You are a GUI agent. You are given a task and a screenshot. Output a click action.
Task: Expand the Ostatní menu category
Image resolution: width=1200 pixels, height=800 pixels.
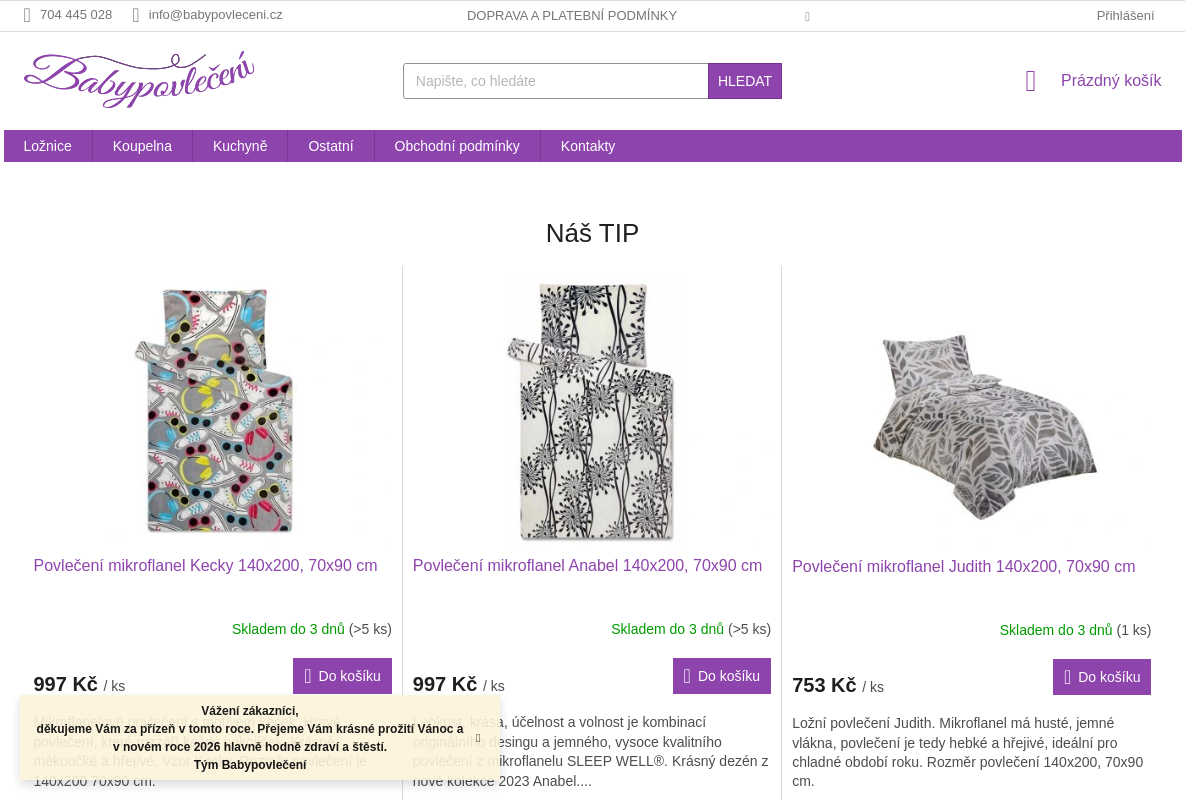click(331, 146)
